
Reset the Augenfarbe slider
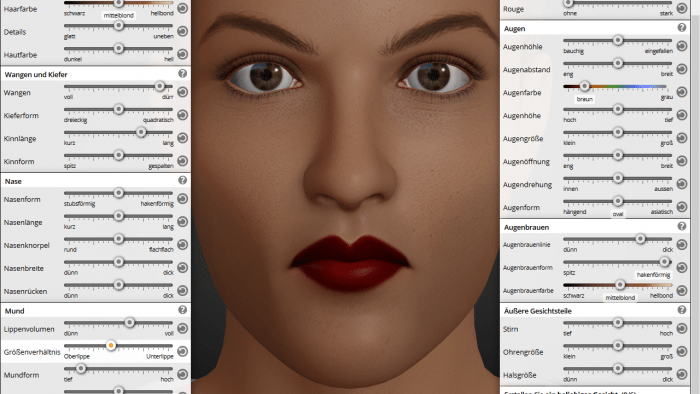(x=682, y=92)
